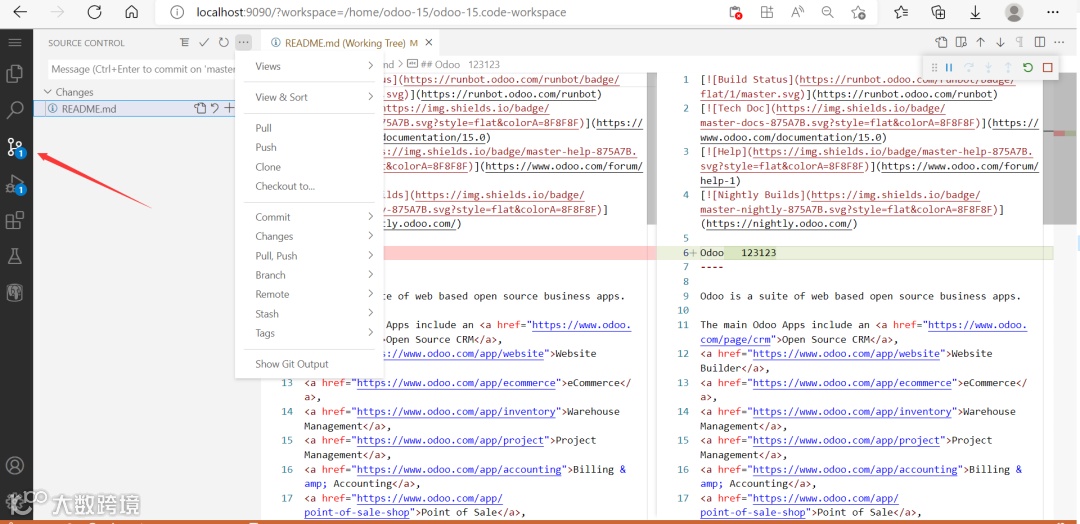1080x524 pixels.
Task: Open the Explorer view in activity bar
Action: [x=14, y=73]
